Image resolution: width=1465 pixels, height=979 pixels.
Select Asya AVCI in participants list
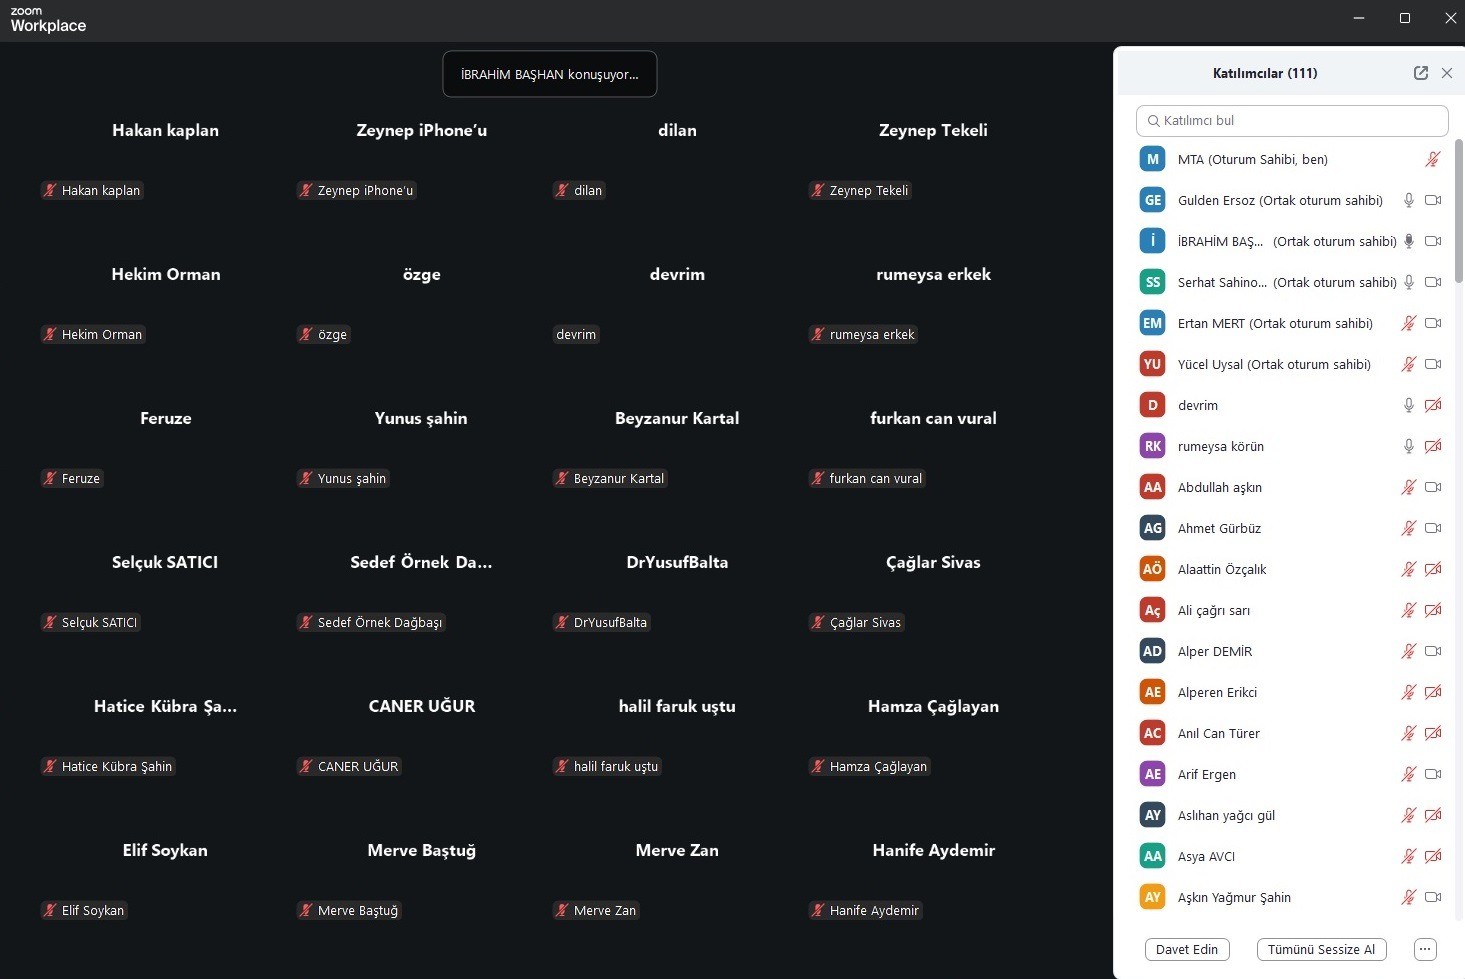[x=1206, y=856]
